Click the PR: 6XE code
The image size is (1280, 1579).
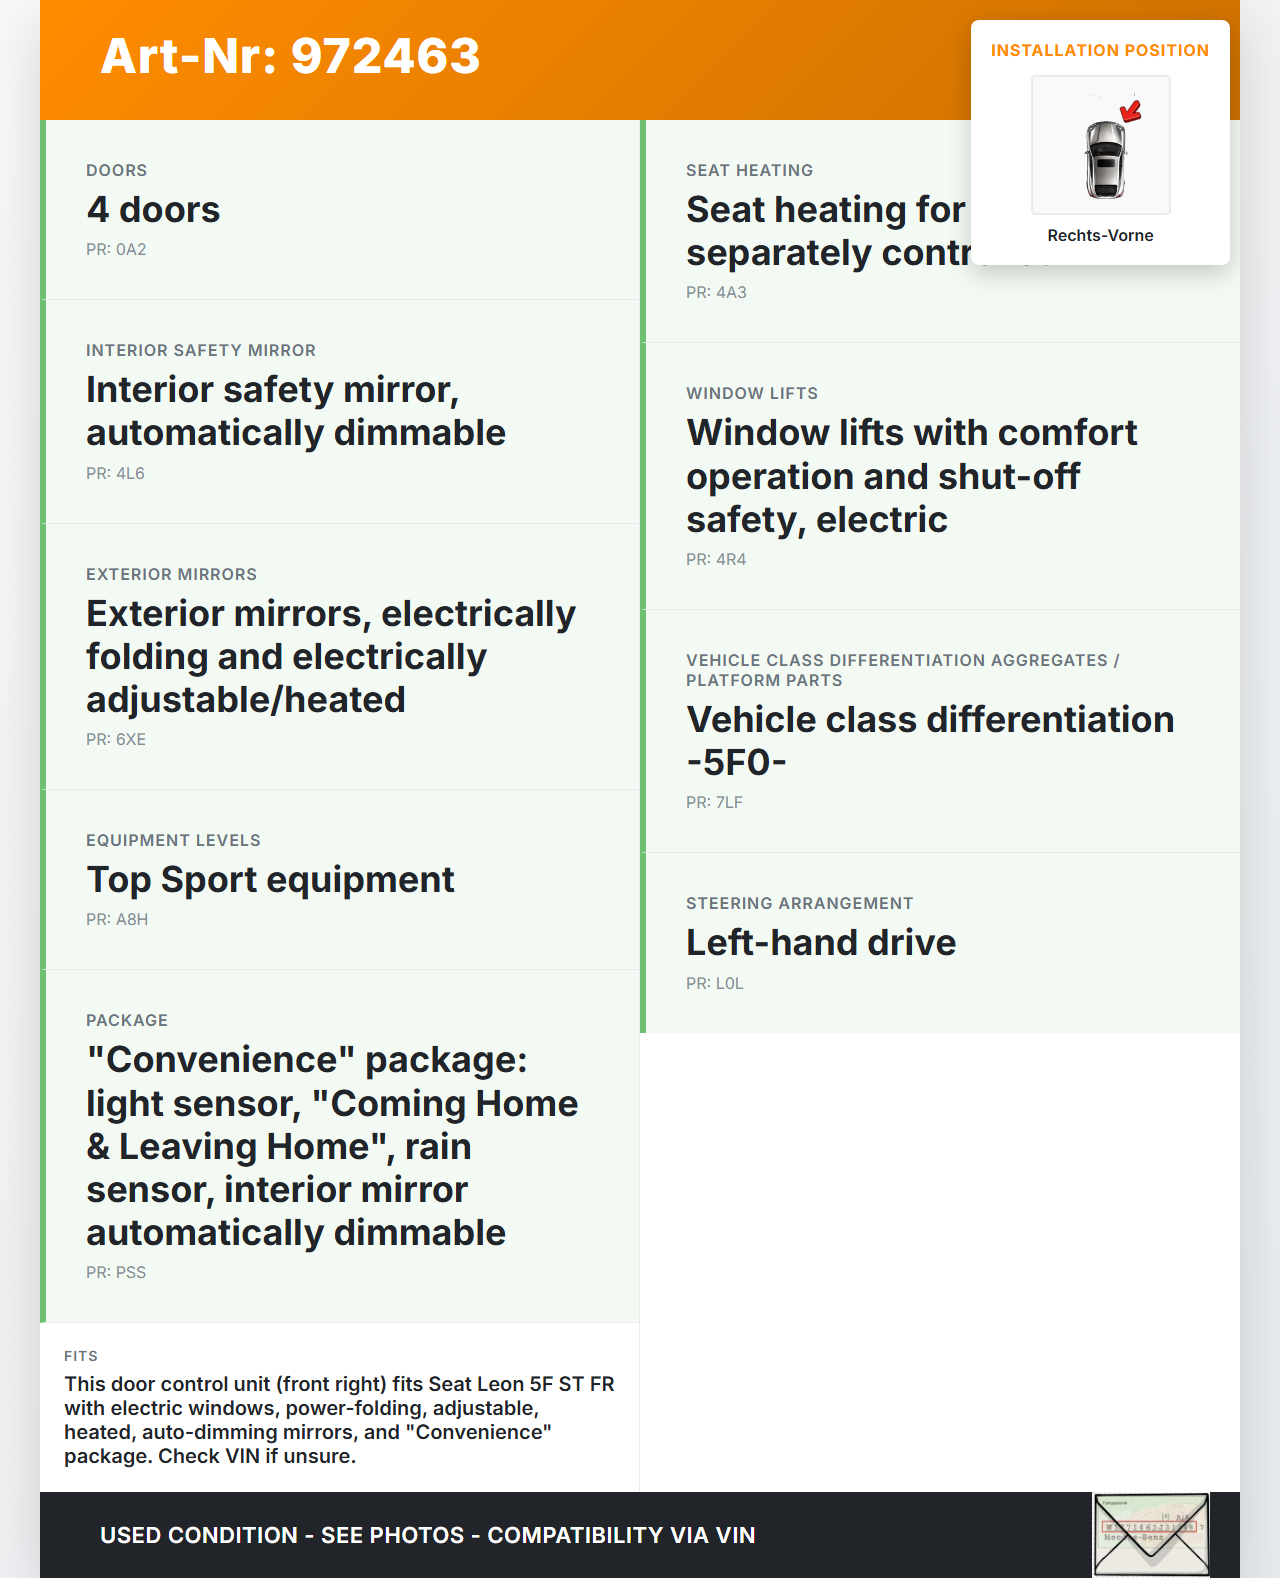click(116, 739)
